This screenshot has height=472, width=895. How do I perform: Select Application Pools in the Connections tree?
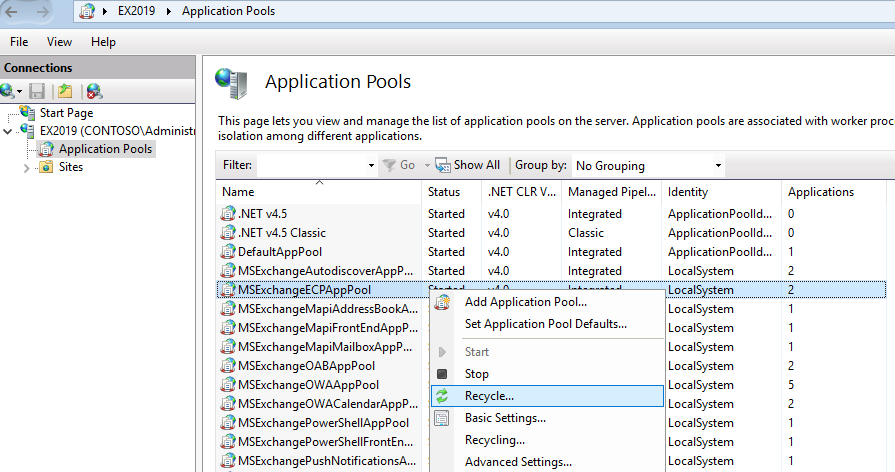click(106, 150)
